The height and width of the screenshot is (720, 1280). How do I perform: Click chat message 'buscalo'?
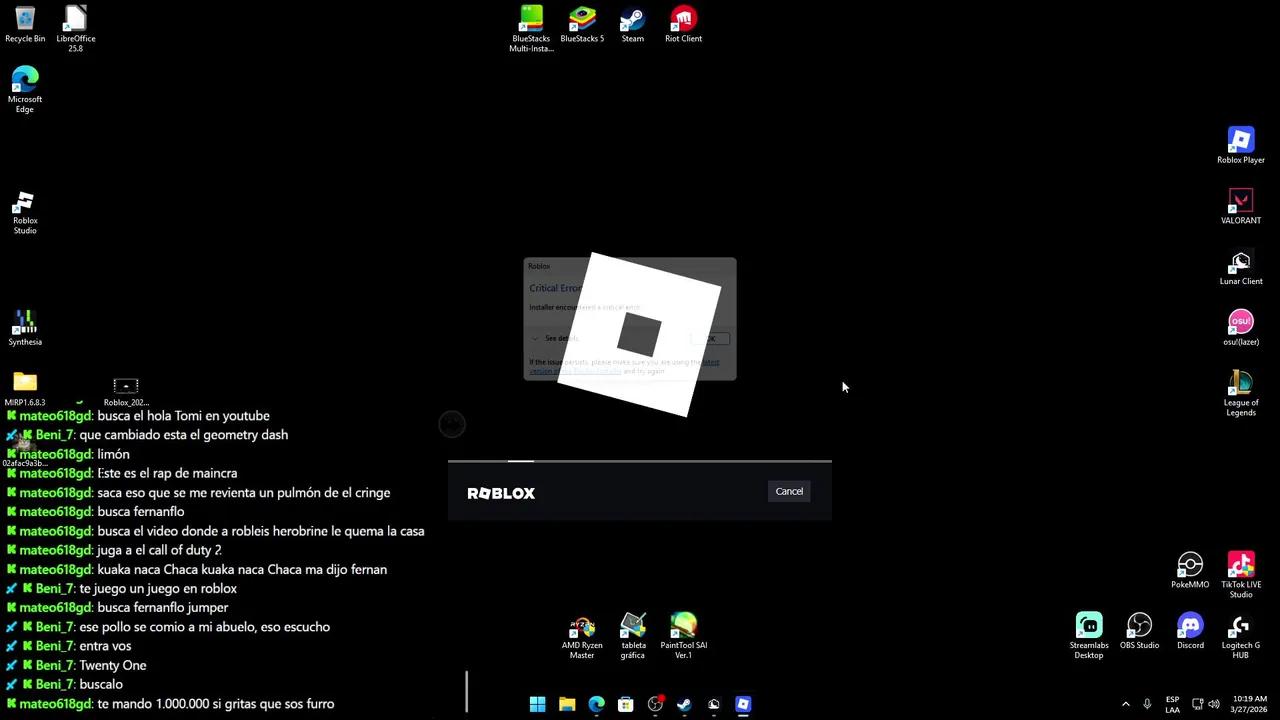click(x=101, y=685)
